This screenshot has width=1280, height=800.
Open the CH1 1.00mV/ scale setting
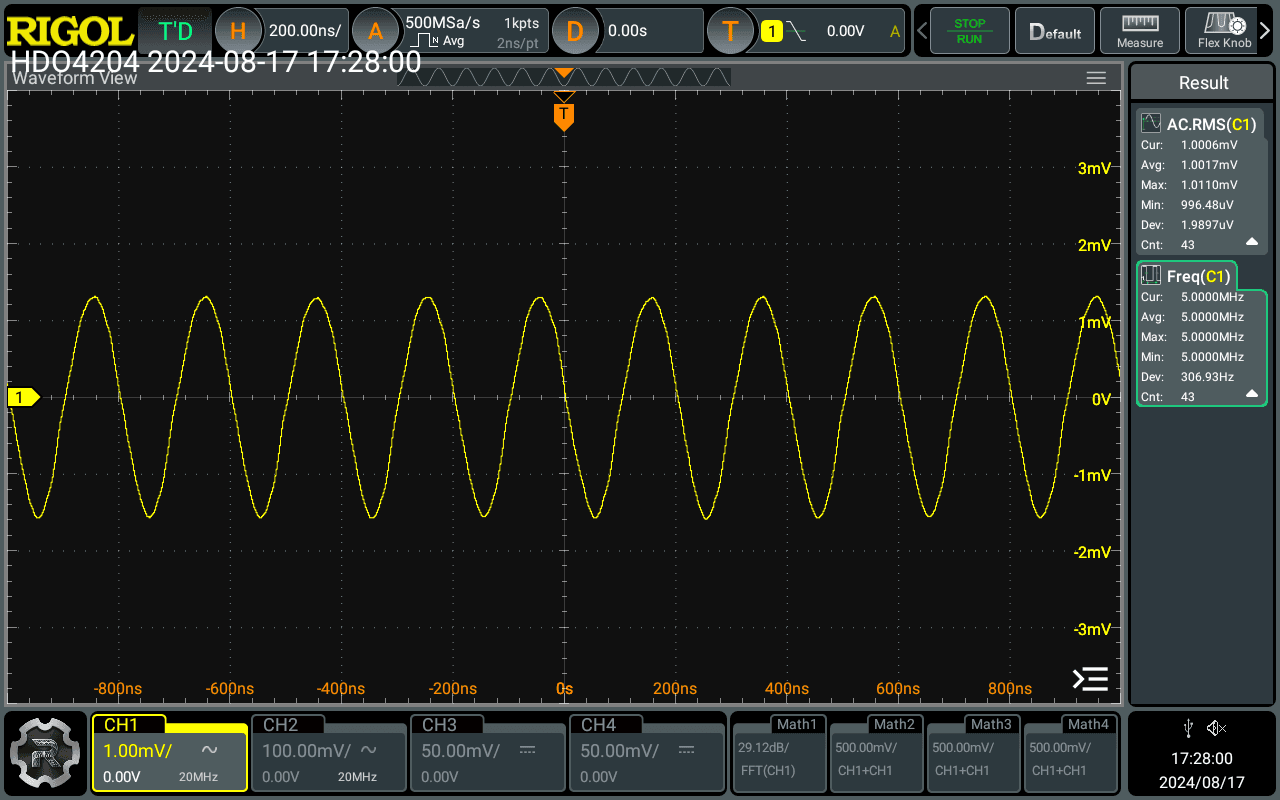point(138,750)
